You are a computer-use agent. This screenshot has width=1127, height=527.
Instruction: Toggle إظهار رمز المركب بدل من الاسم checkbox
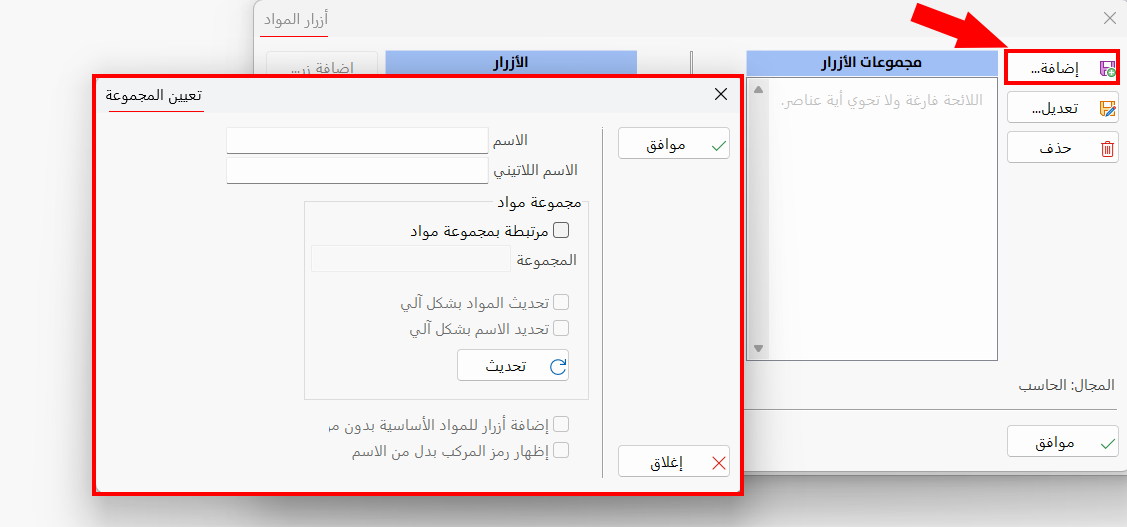click(x=561, y=450)
